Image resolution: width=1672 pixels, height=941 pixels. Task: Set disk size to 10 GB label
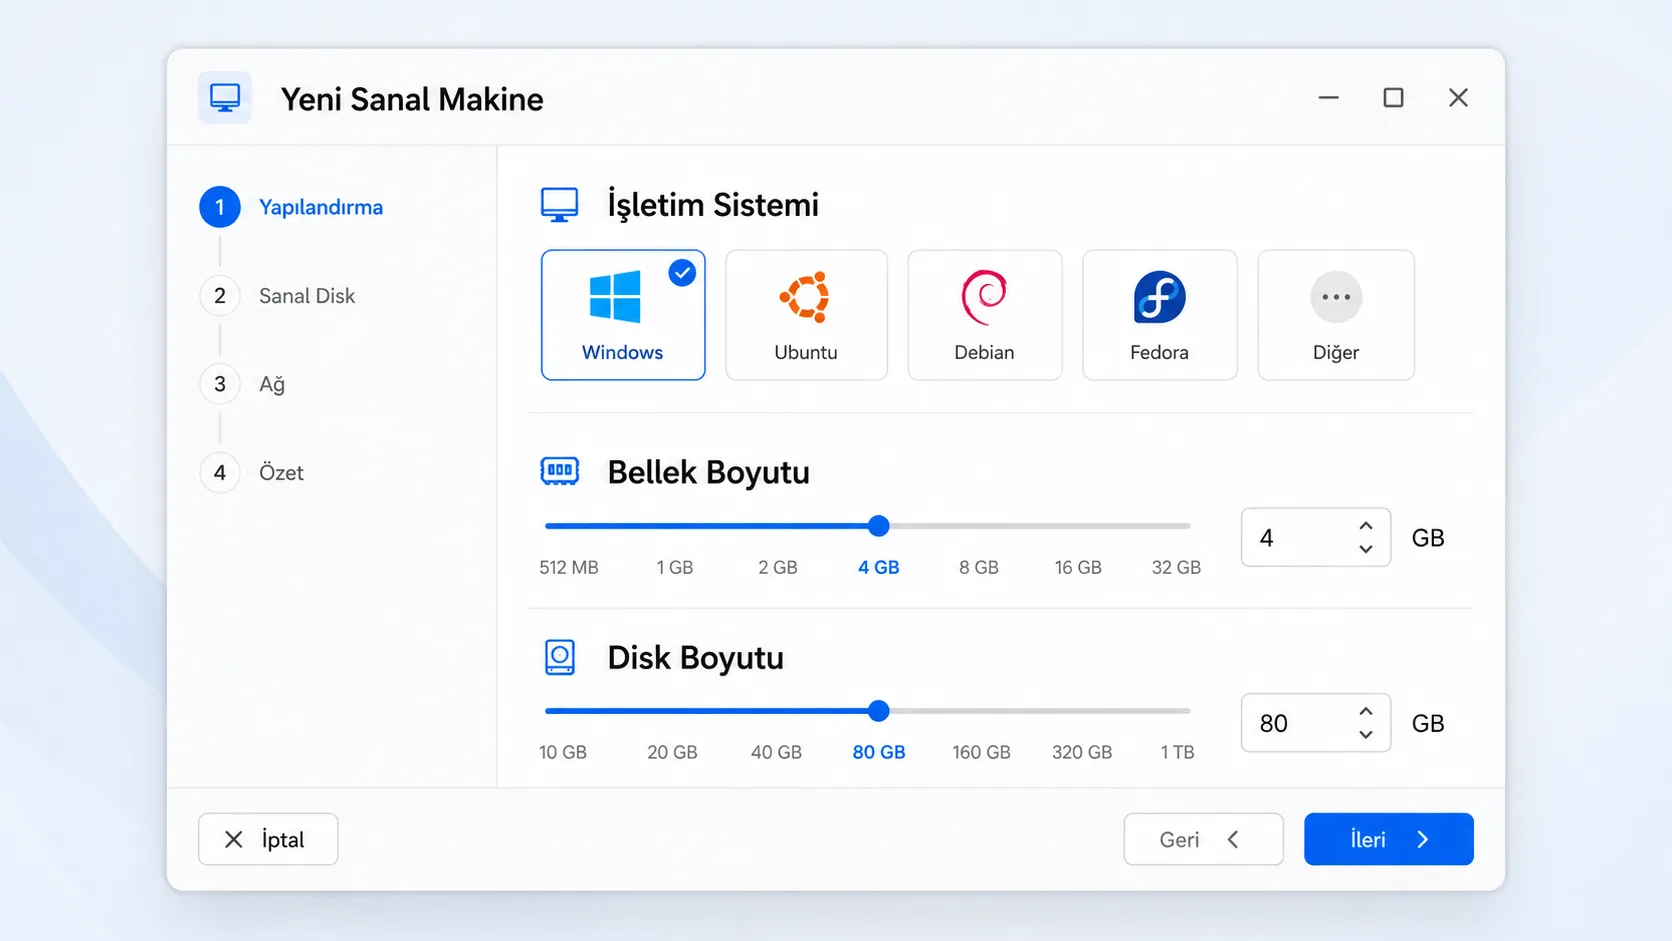563,752
